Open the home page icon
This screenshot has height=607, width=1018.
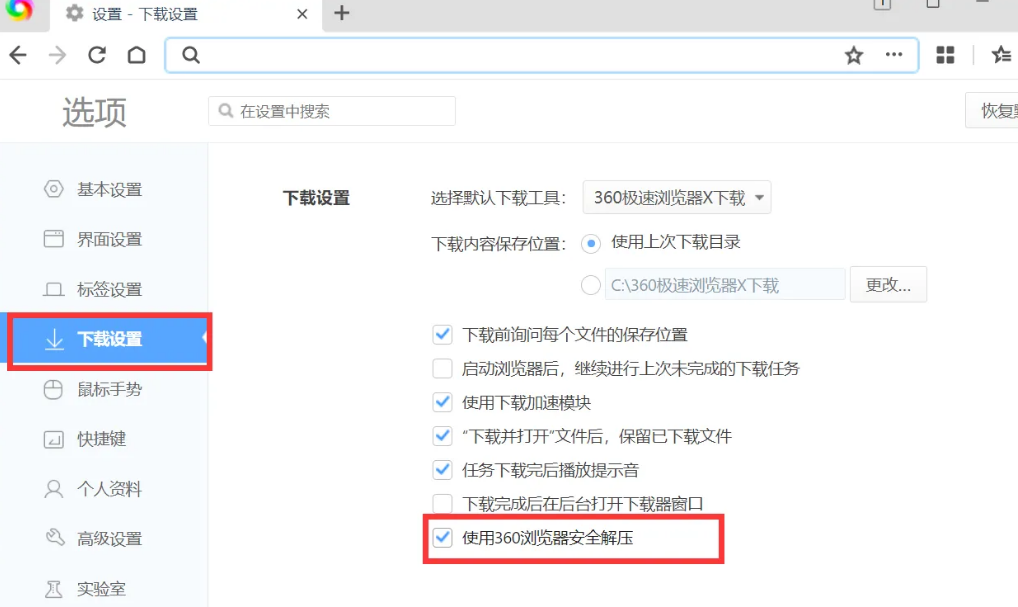tap(136, 55)
